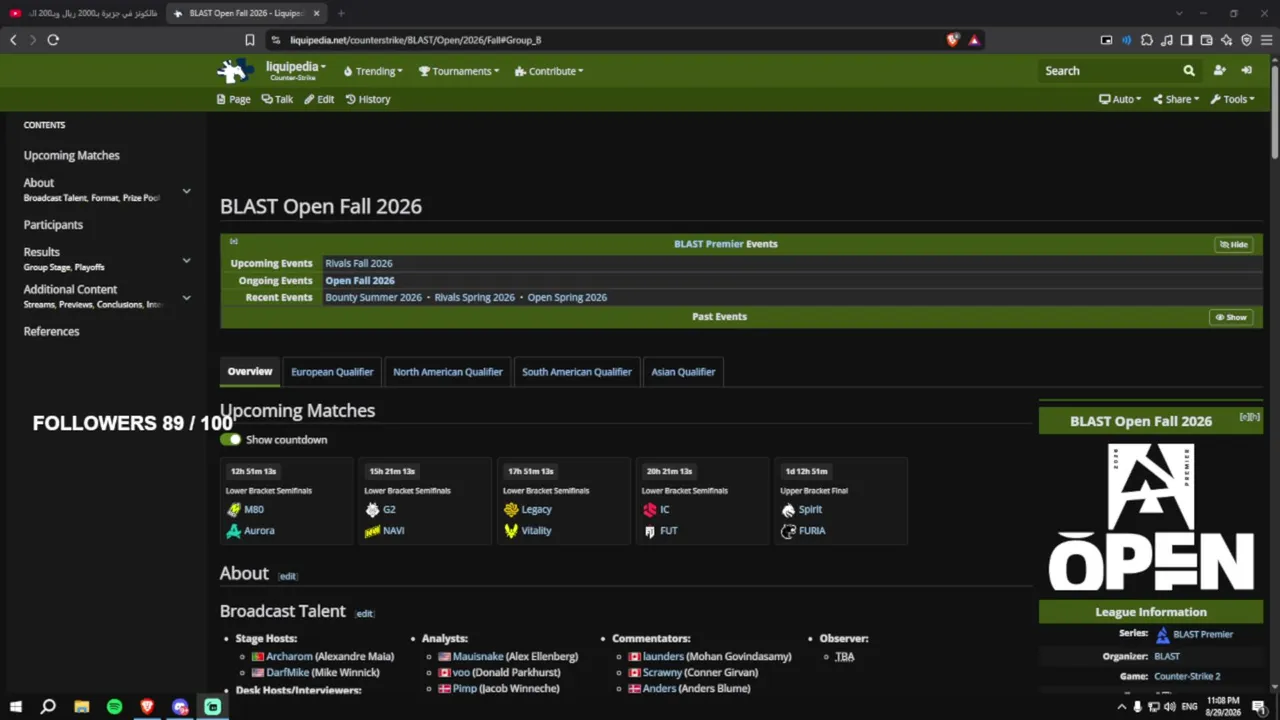1280x720 pixels.
Task: Switch to the European Qualifier tab
Action: coord(332,372)
